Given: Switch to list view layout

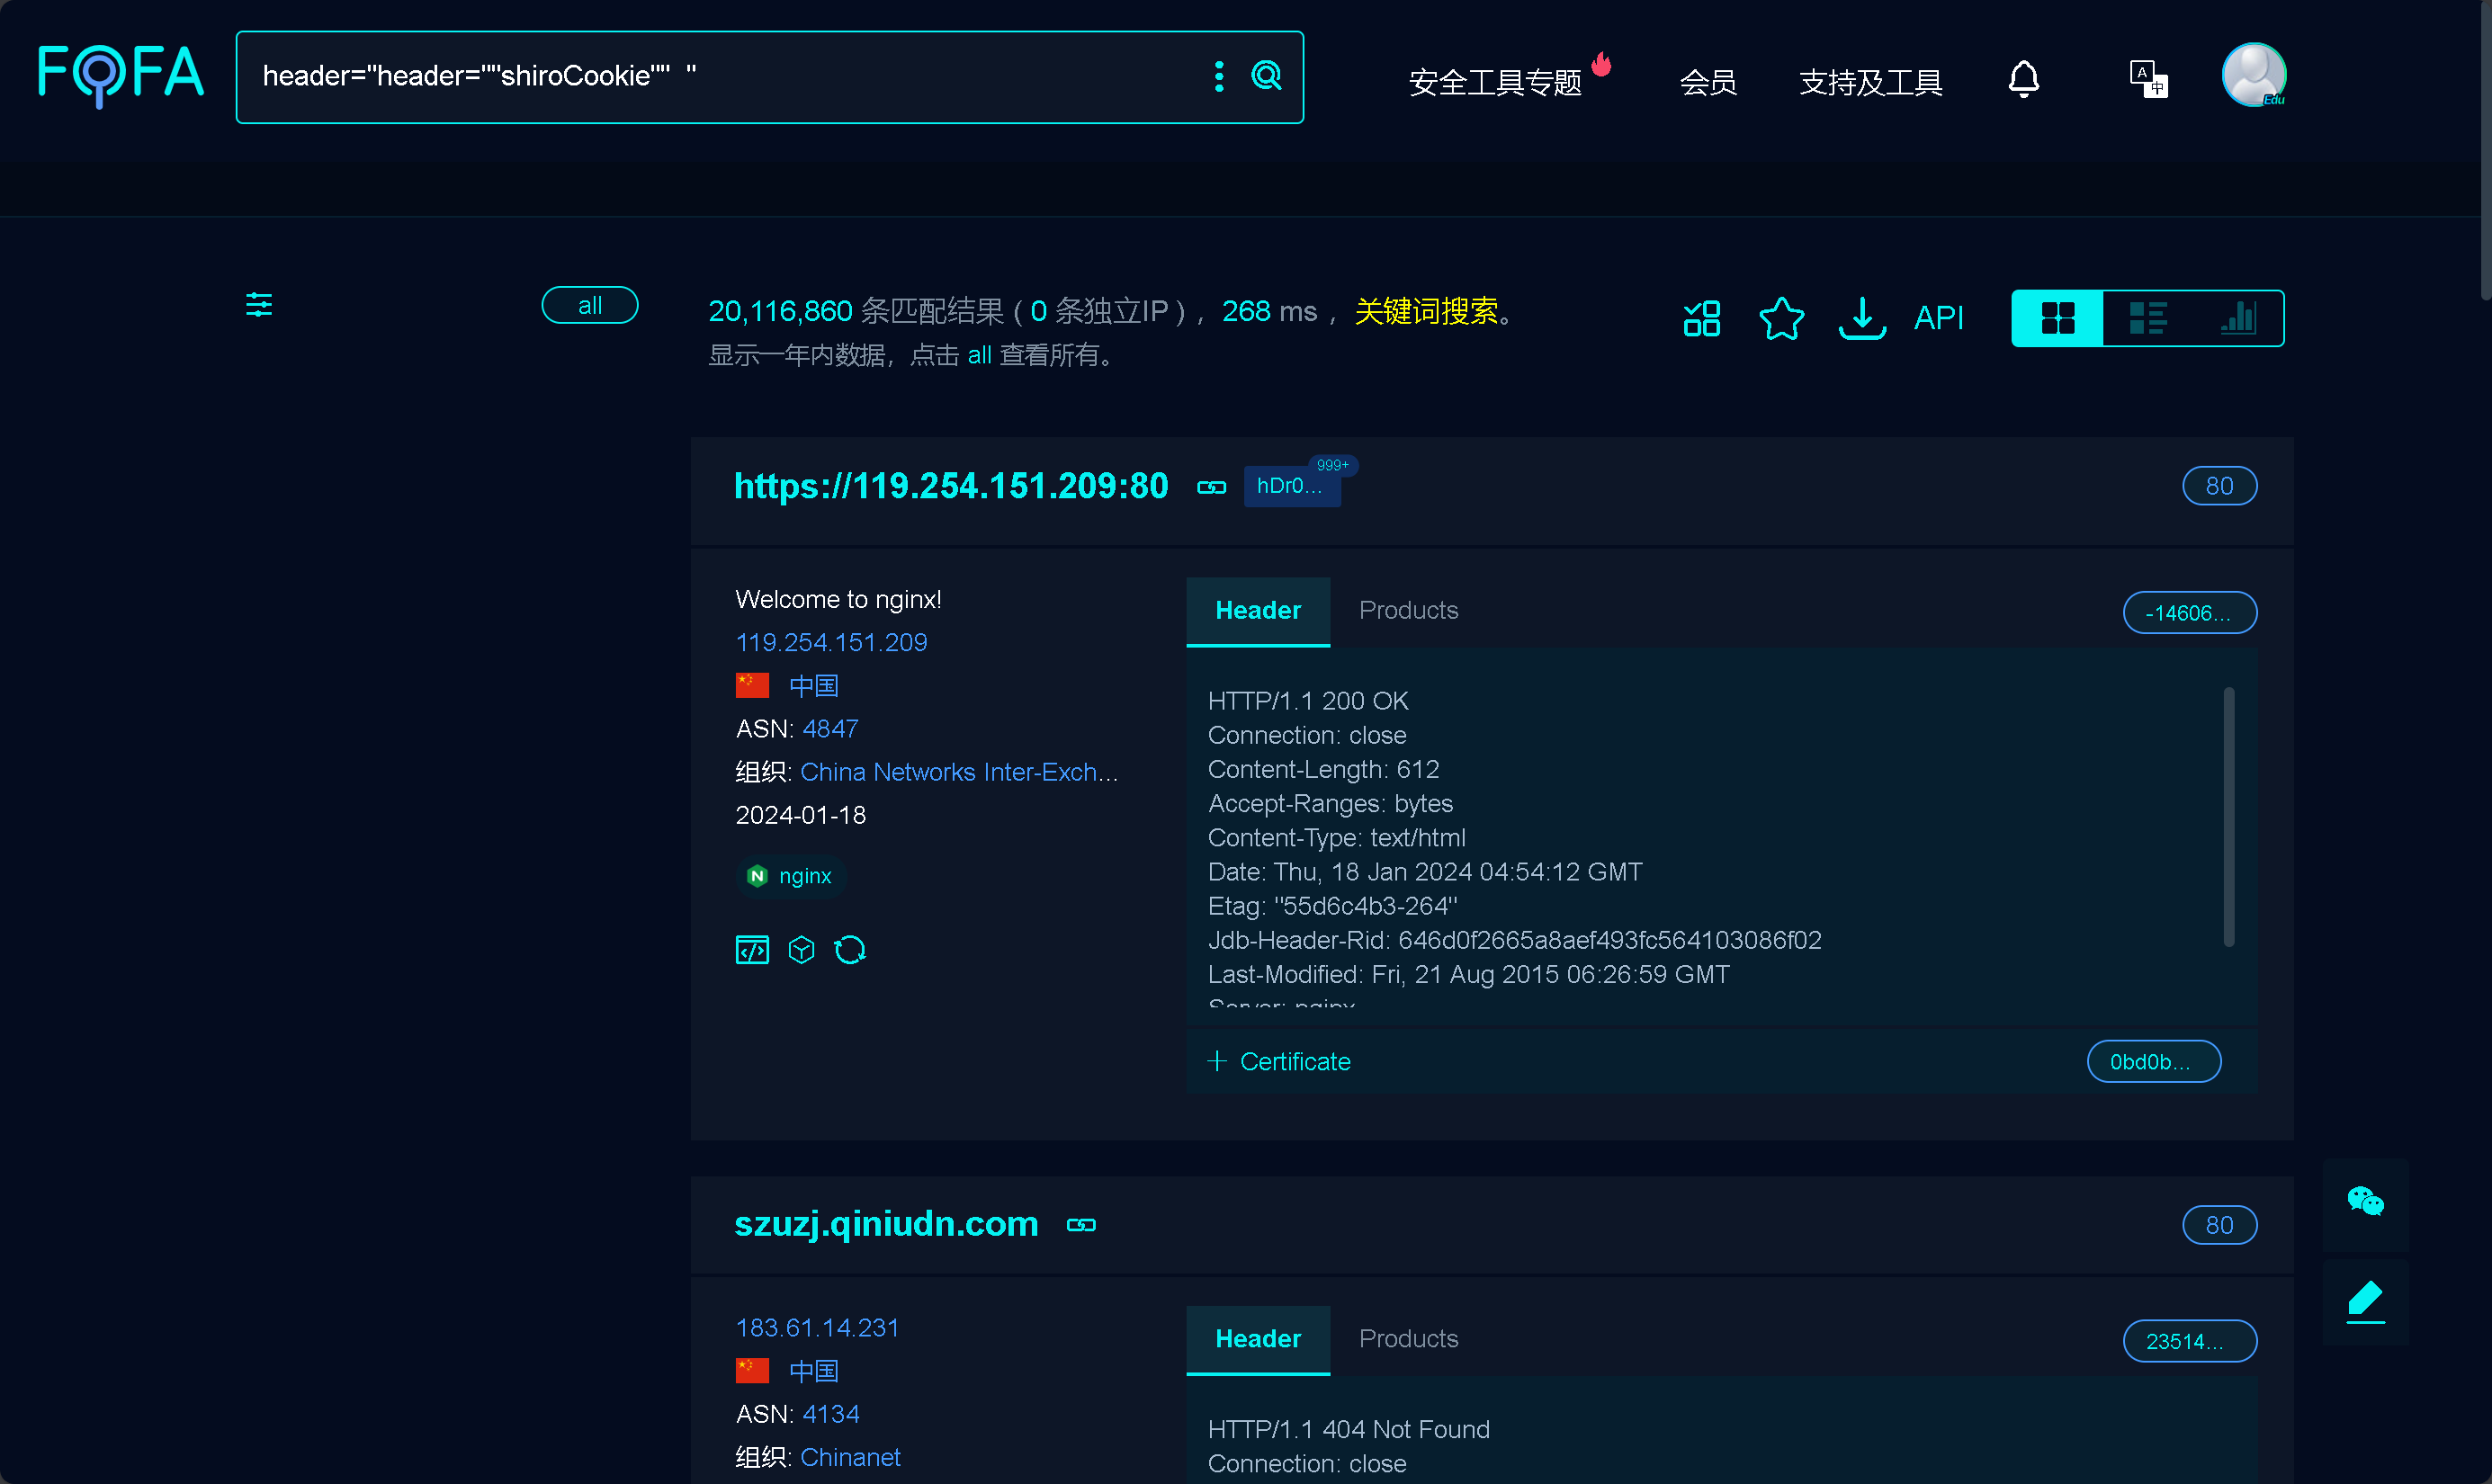Looking at the screenshot, I should 2147,319.
